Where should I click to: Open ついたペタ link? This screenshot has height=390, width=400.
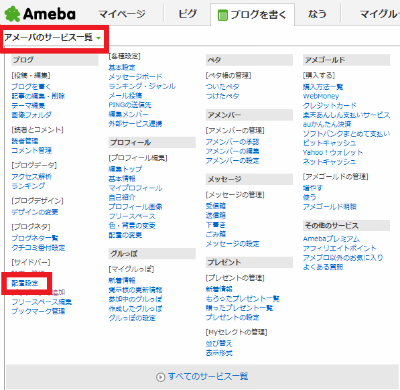(222, 87)
